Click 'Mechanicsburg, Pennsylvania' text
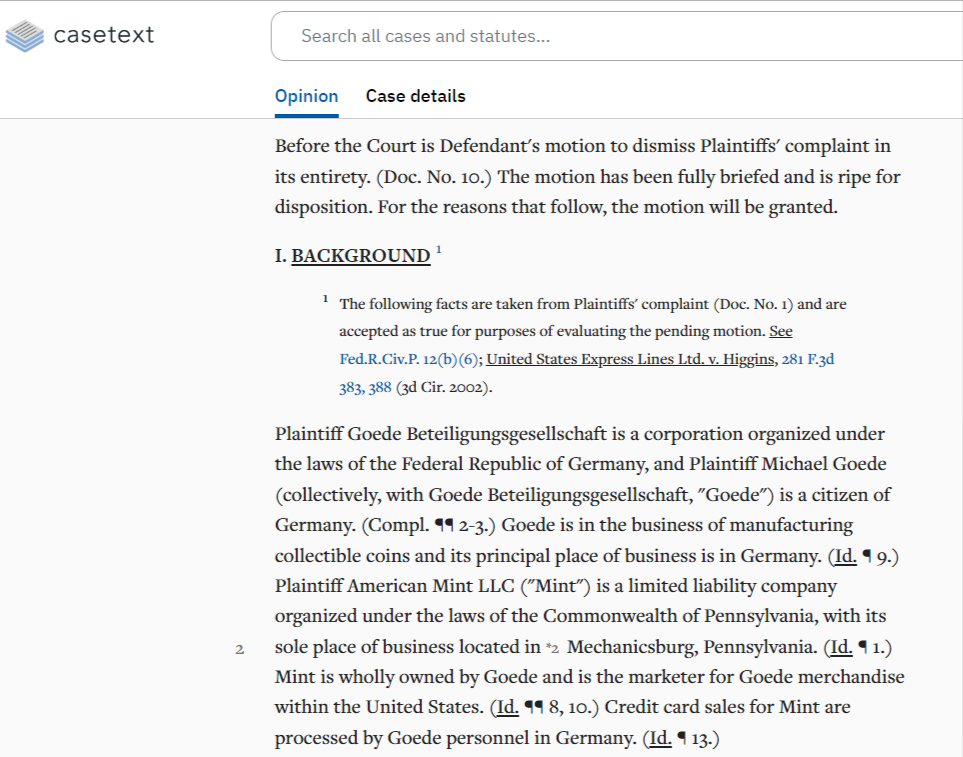Image resolution: width=963 pixels, height=757 pixels. tap(692, 647)
